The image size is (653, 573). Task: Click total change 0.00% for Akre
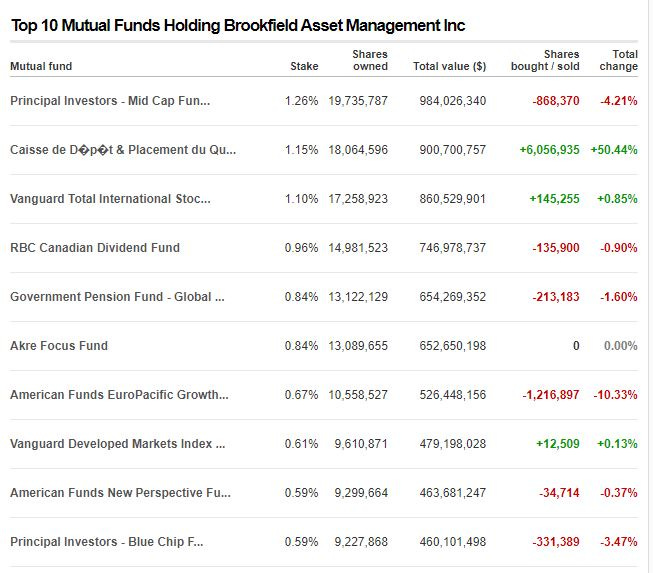[x=621, y=346]
